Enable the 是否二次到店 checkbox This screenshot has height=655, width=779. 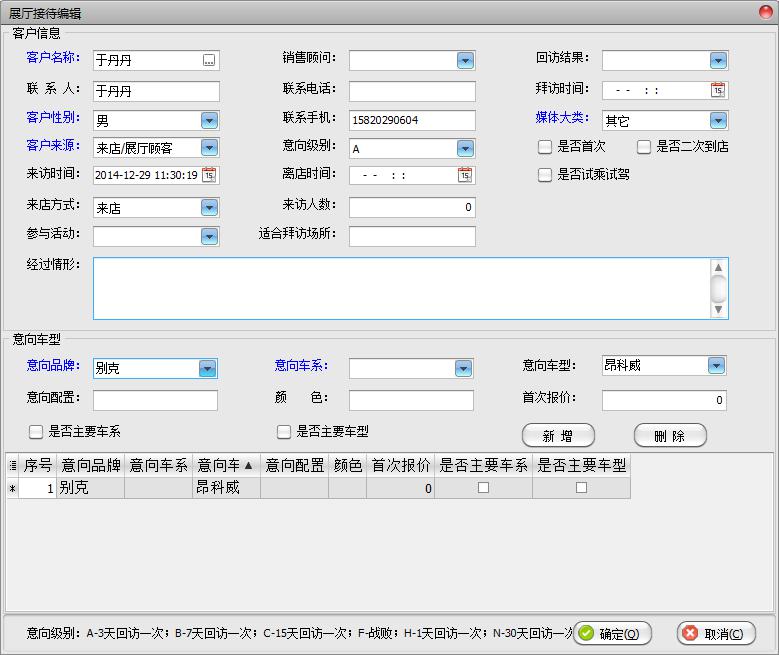[644, 147]
